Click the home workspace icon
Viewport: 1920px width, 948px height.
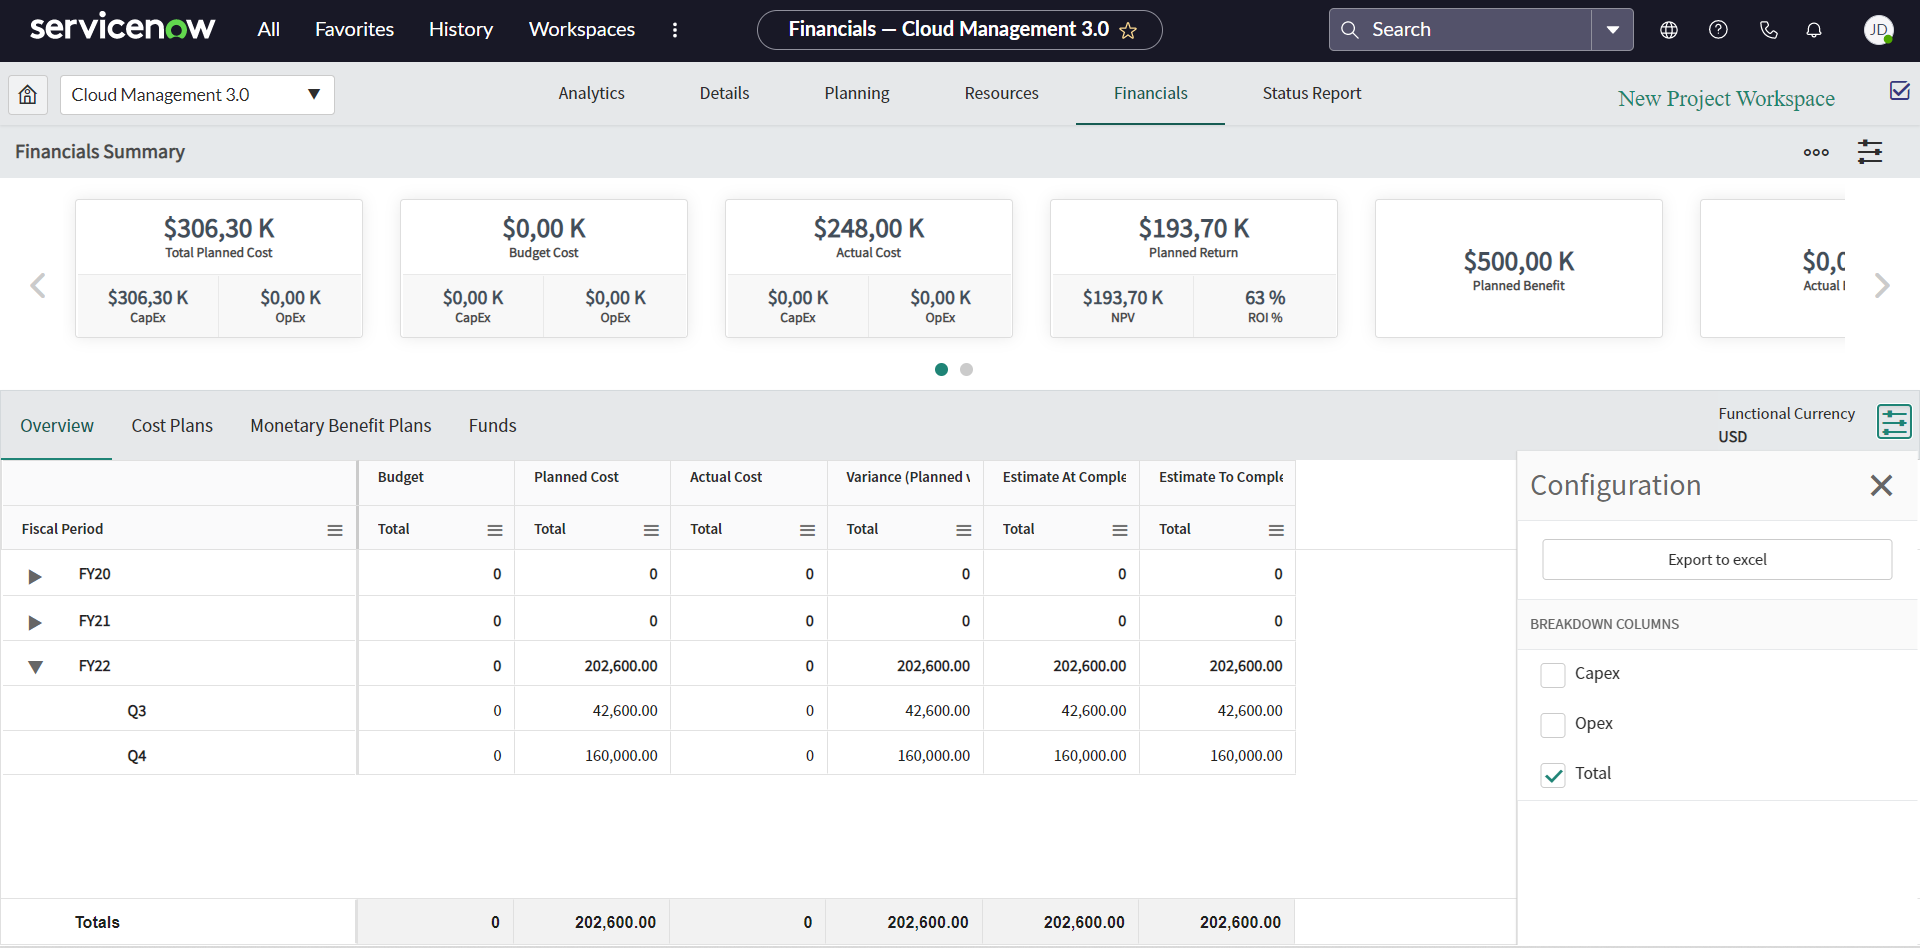point(27,94)
